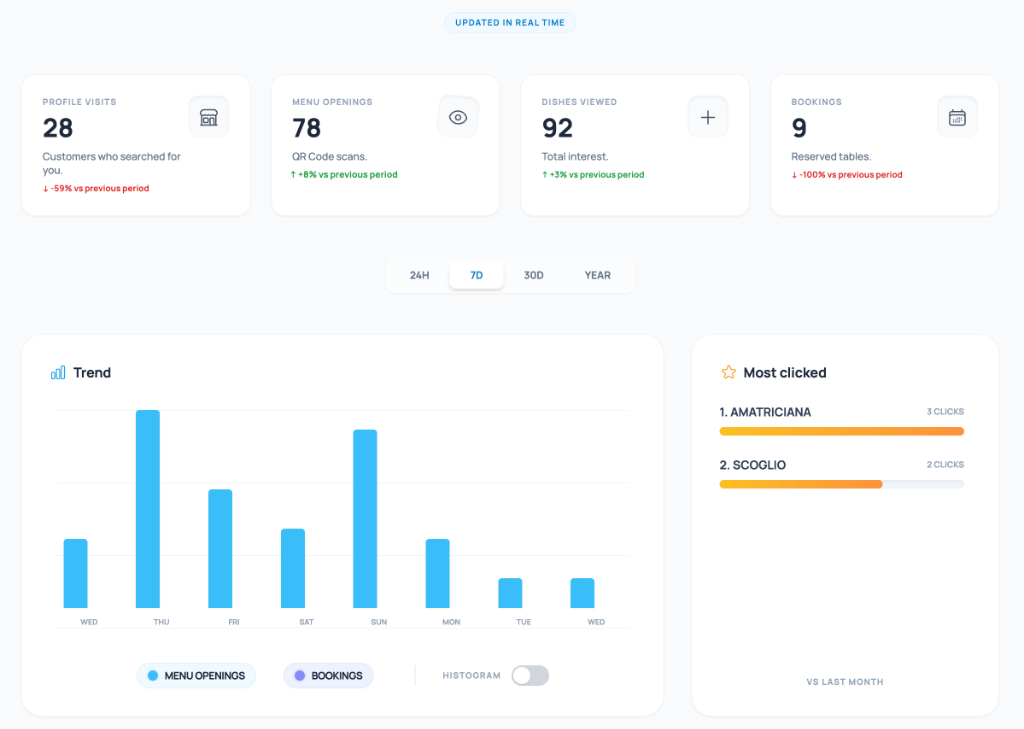Switch to the 24H time range
This screenshot has width=1024, height=729.
point(418,274)
